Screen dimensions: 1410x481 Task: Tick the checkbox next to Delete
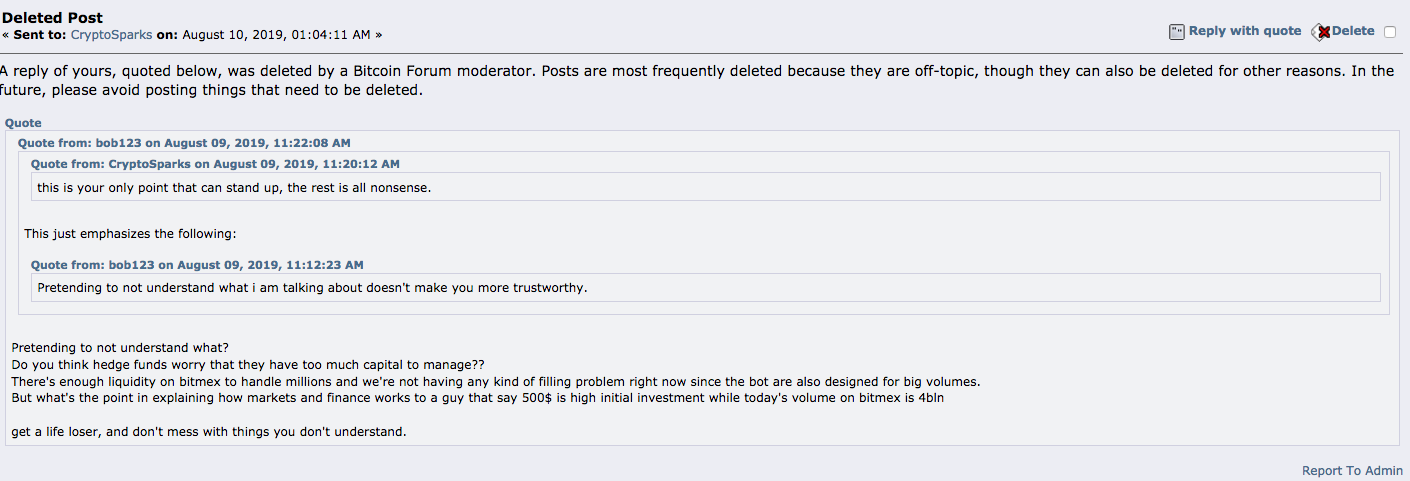tap(1390, 32)
